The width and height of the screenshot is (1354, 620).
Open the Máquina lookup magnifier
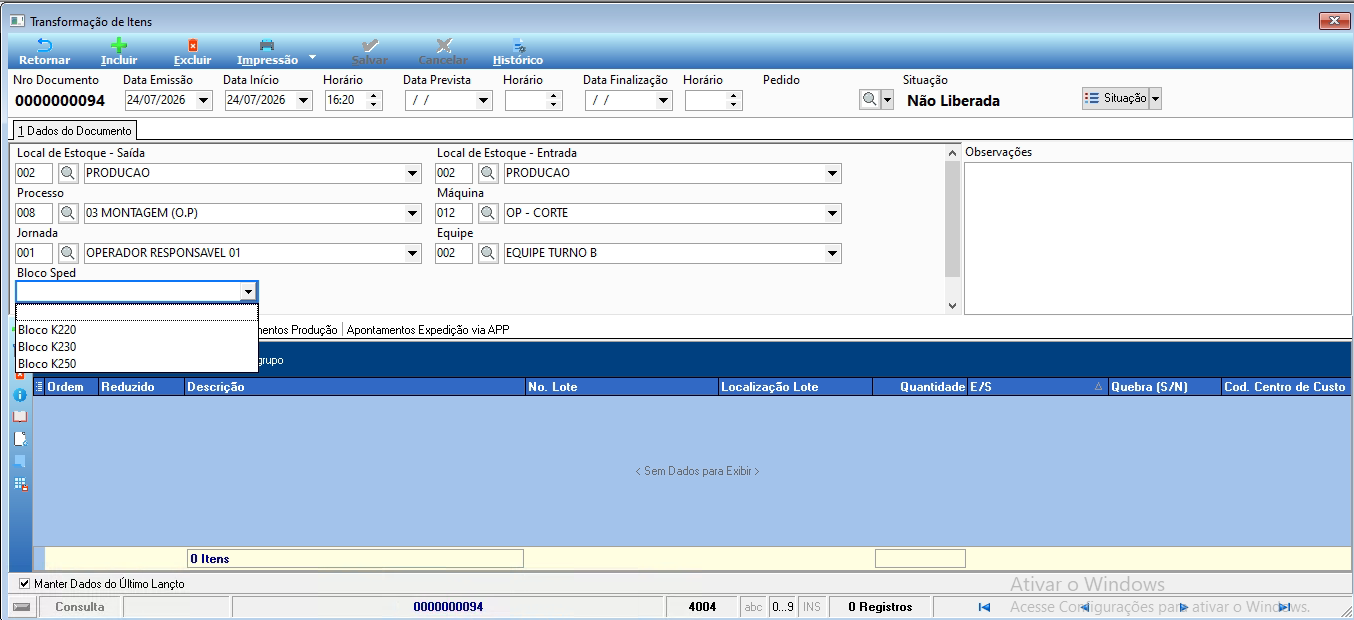[x=488, y=213]
